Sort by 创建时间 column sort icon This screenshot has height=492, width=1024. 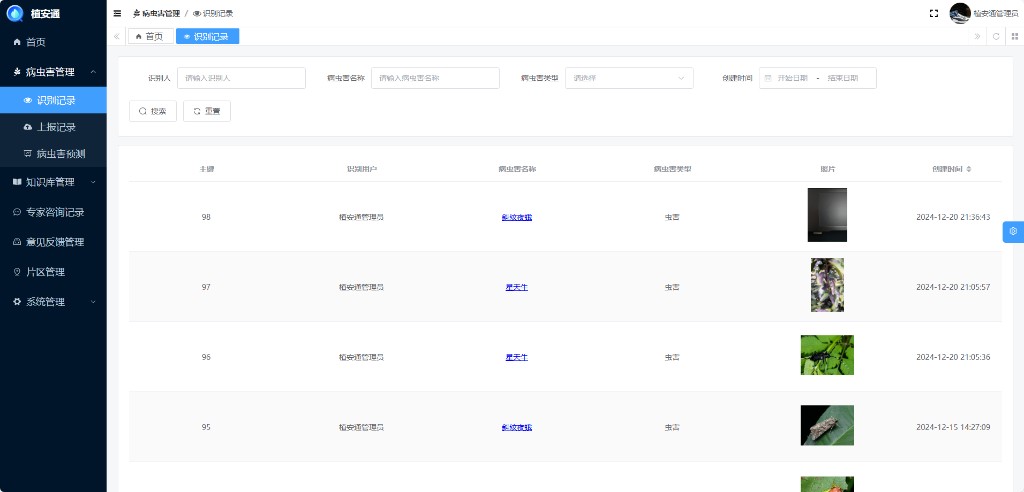969,169
